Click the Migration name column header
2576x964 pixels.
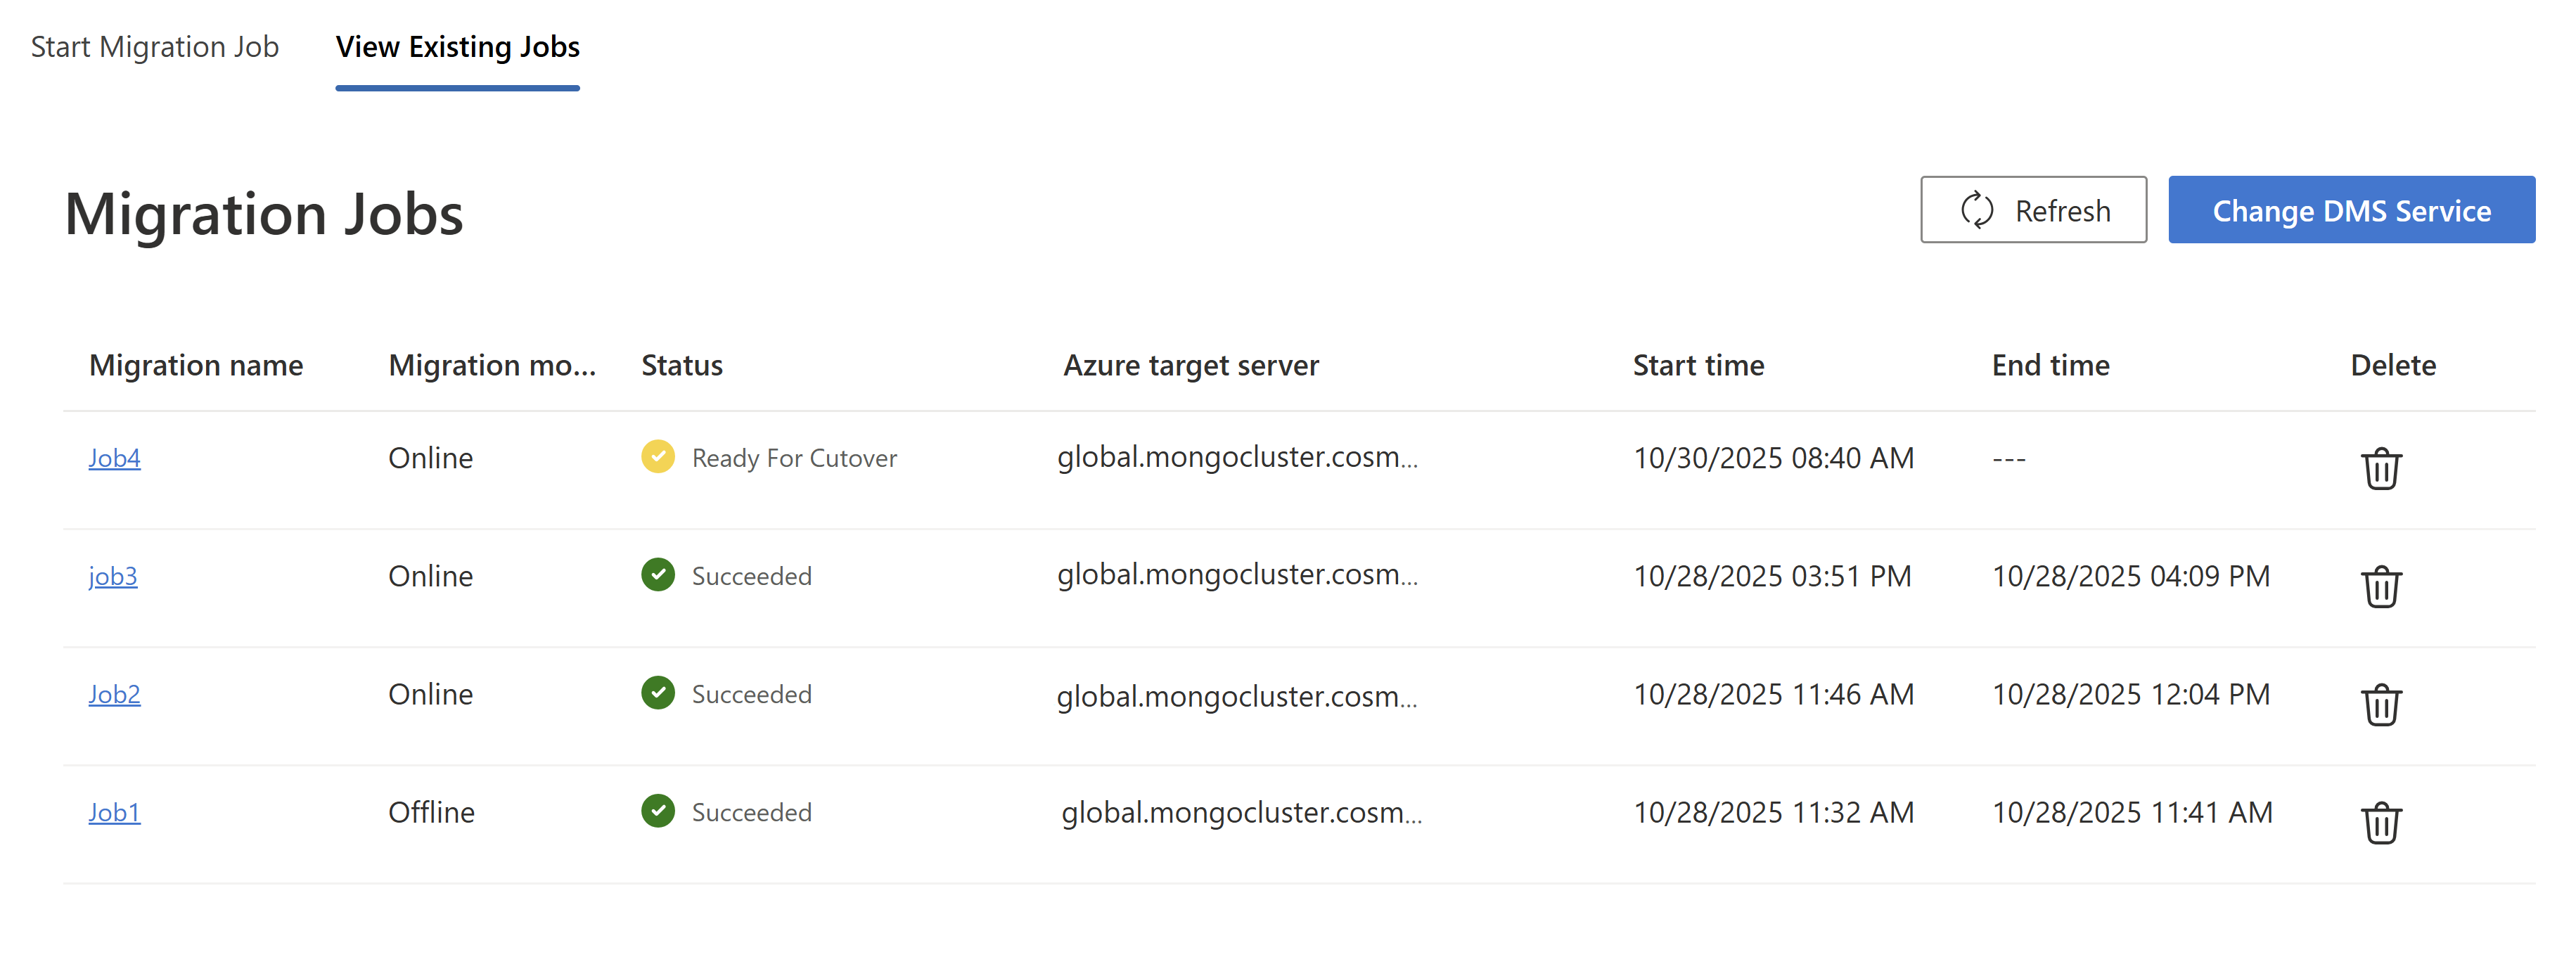(x=196, y=365)
